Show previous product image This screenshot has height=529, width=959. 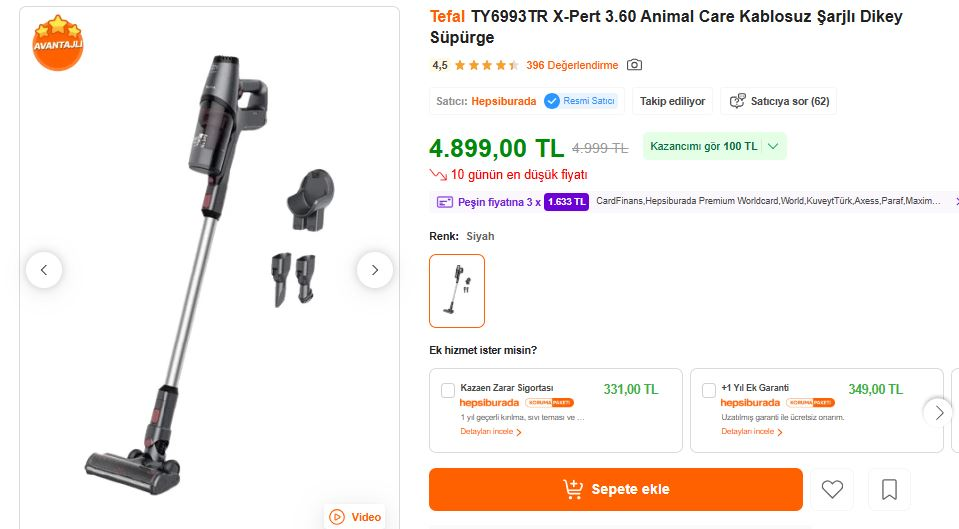[44, 270]
